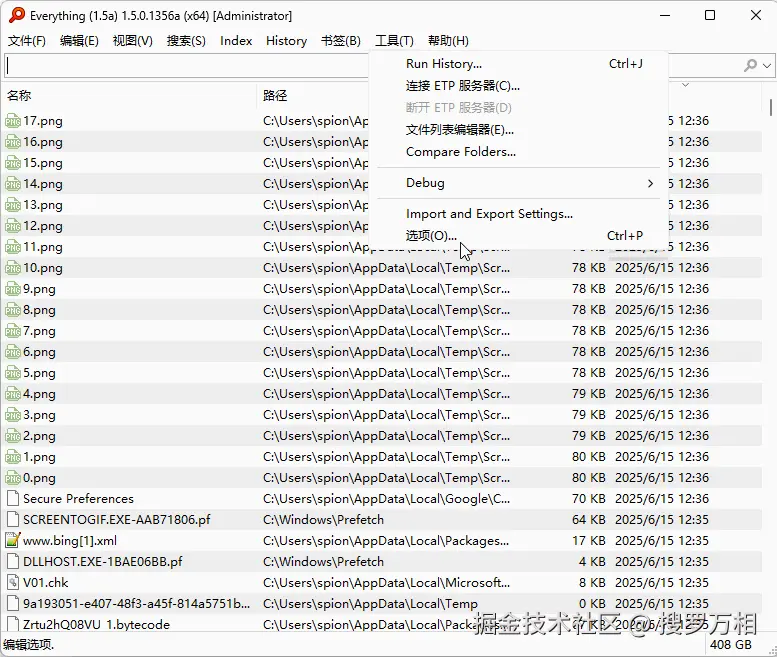Screen dimensions: 777x657
Task: Click the PNG icon of 14.png
Action: click(13, 184)
